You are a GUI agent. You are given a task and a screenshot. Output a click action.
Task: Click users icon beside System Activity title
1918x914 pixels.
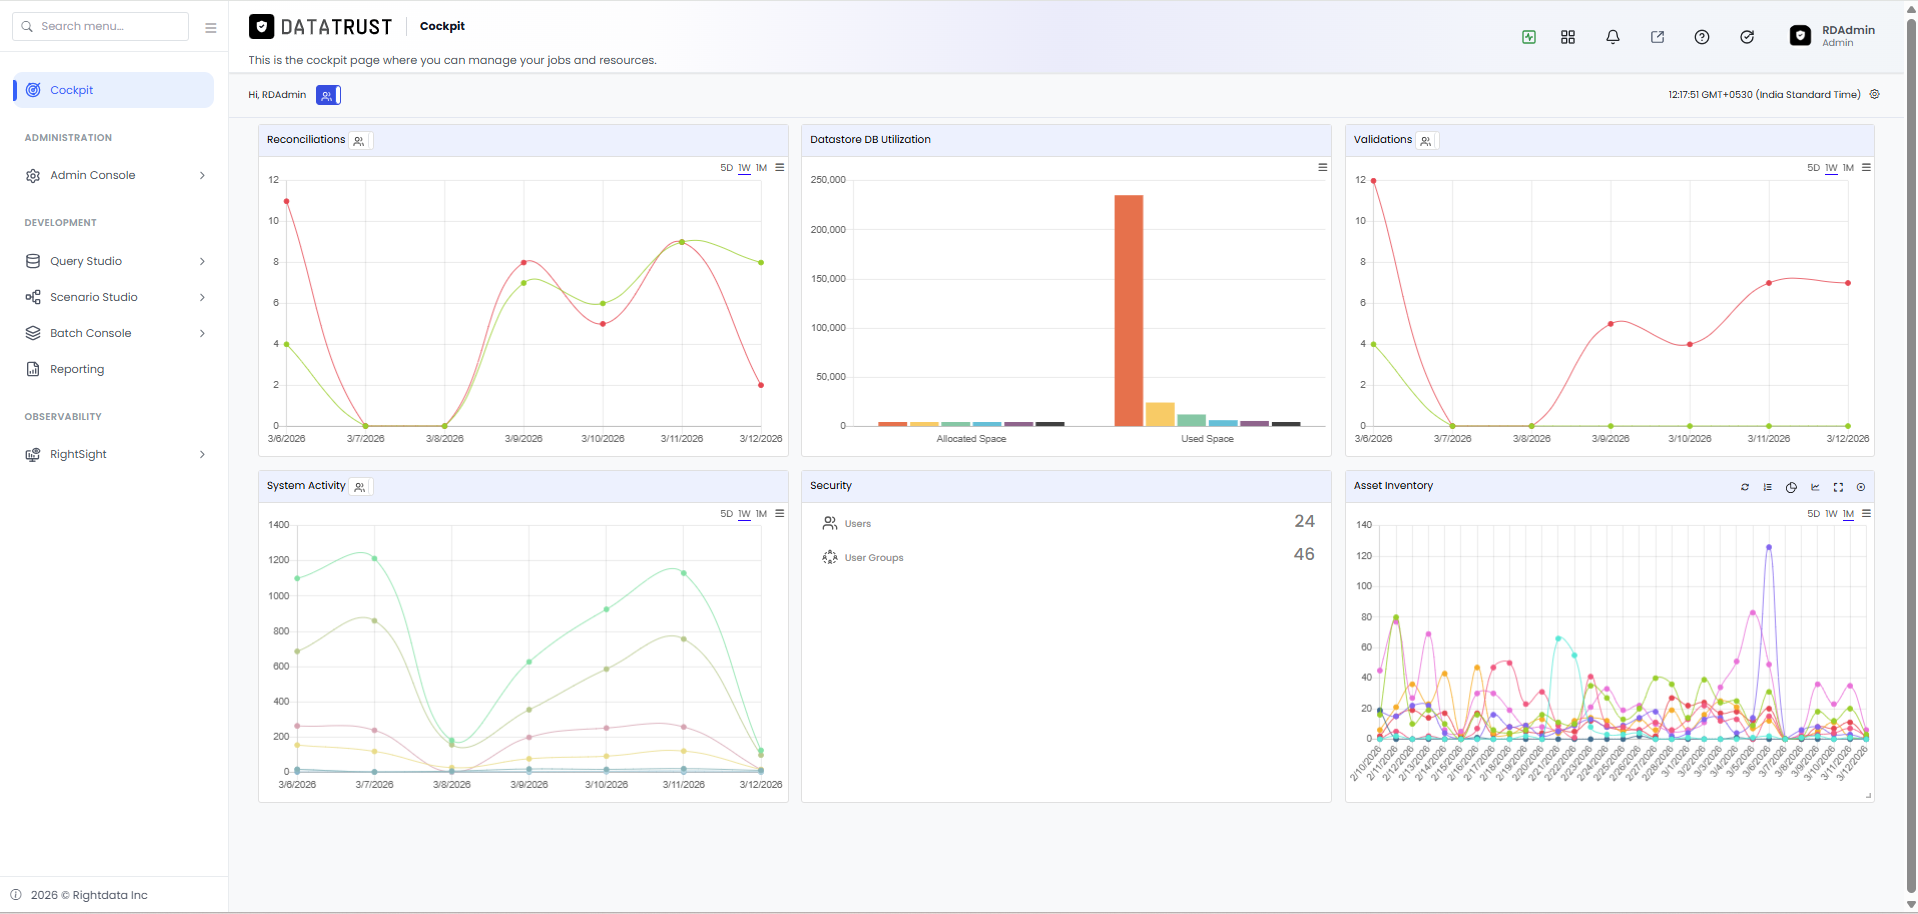(x=359, y=487)
